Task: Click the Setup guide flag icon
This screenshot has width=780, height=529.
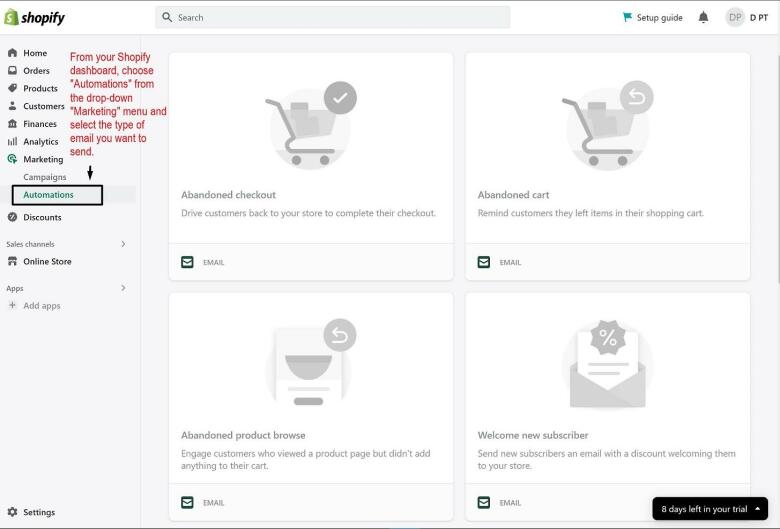Action: click(627, 17)
